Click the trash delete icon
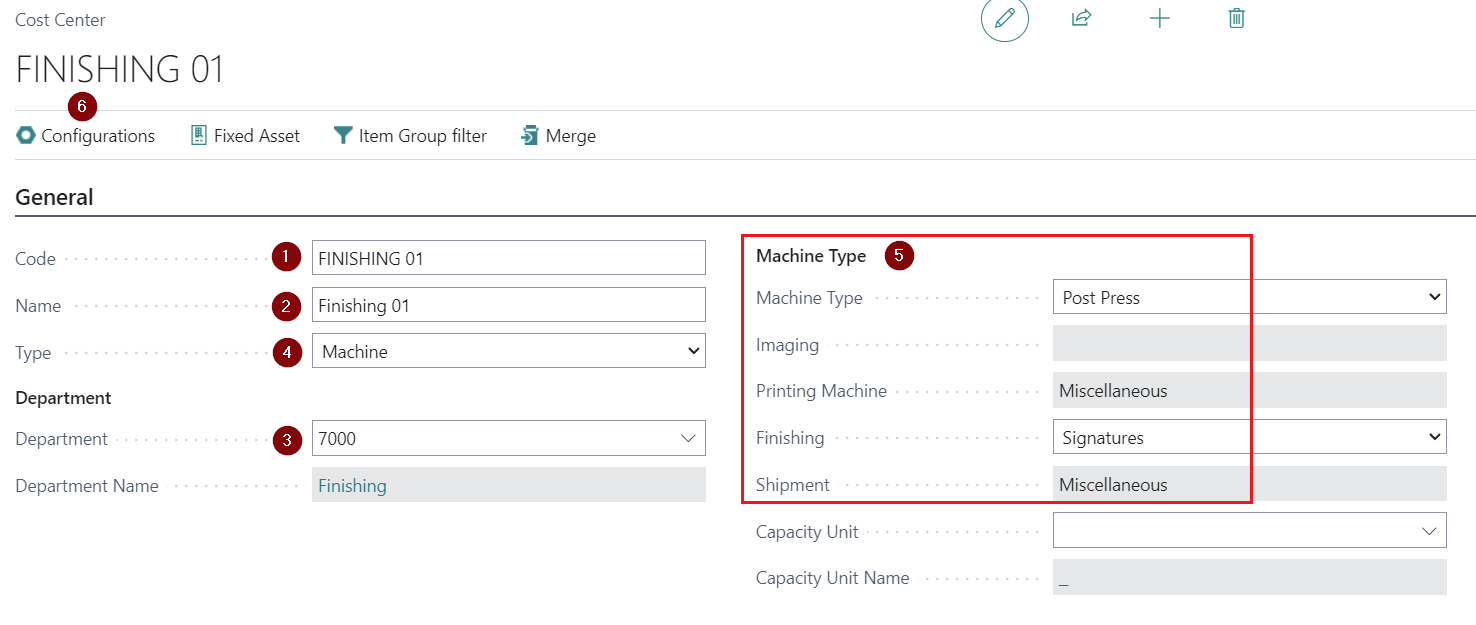Image resolution: width=1476 pixels, height=625 pixels. click(x=1237, y=18)
